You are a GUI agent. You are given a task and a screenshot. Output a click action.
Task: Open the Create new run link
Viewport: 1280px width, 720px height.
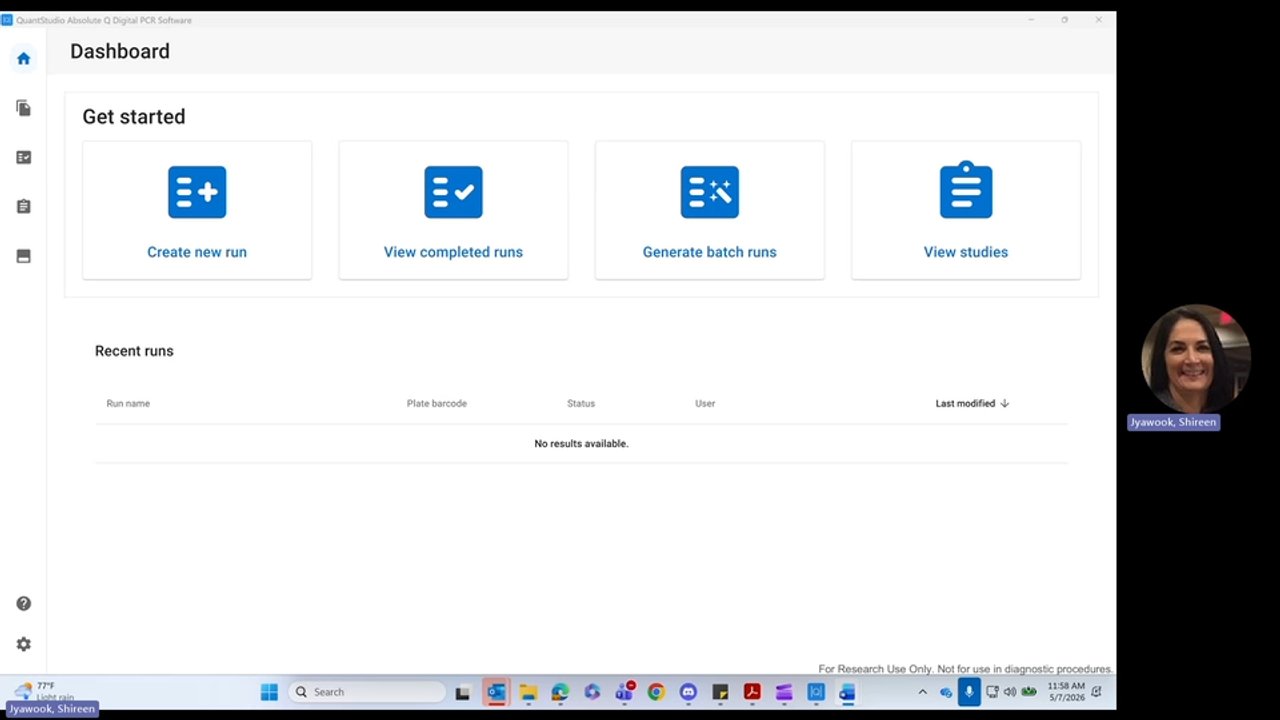click(x=197, y=252)
